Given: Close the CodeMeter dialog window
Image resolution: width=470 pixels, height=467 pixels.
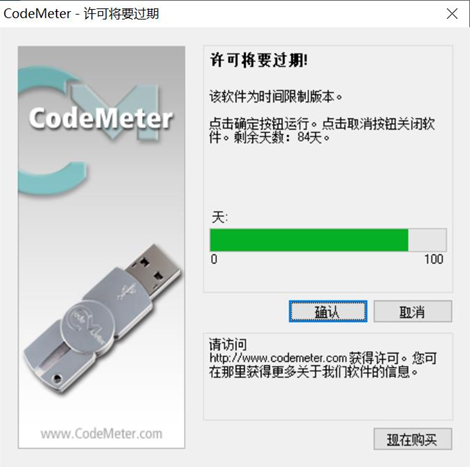Looking at the screenshot, I should (452, 14).
